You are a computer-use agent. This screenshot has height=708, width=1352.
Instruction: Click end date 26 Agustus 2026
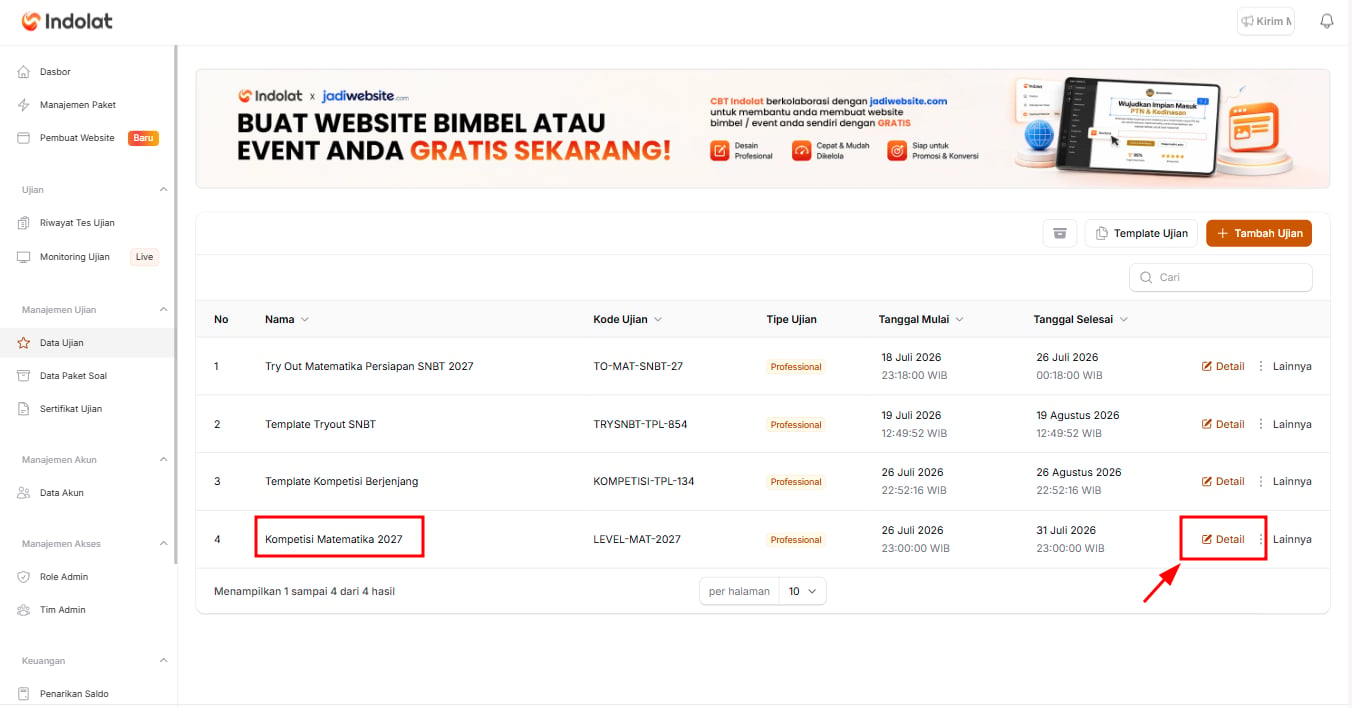(x=1079, y=472)
